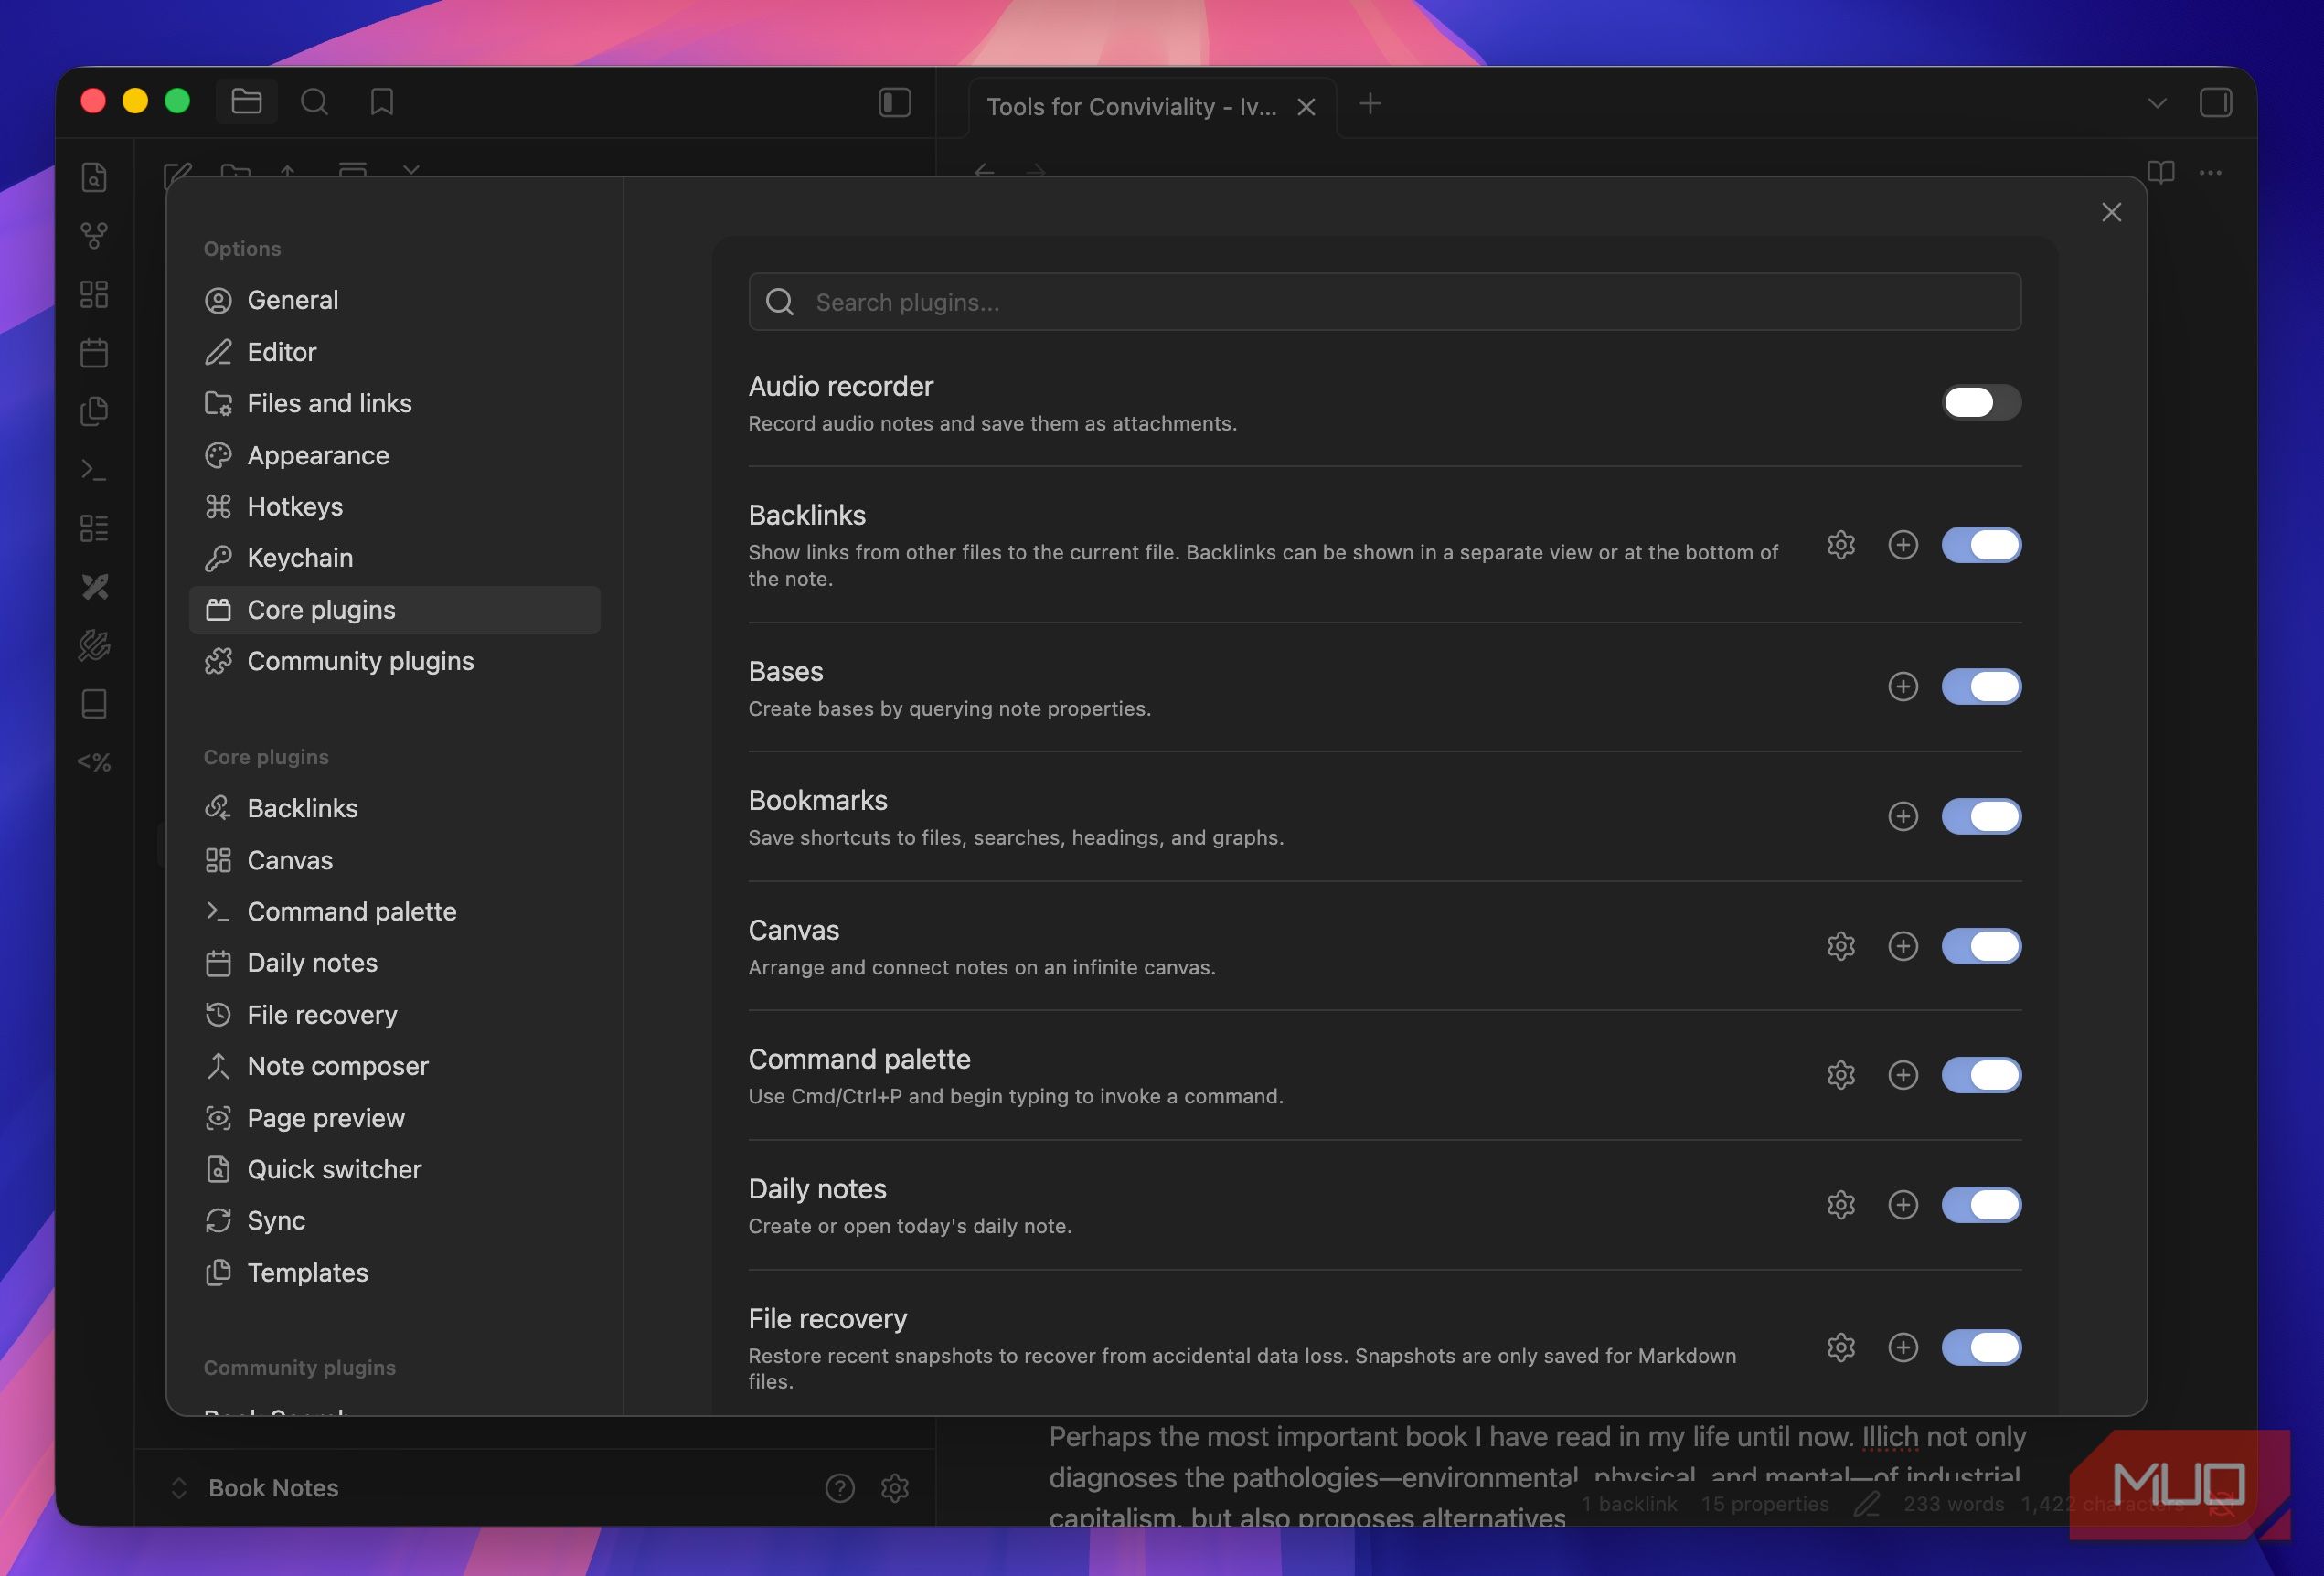Expand the tab list chevron in title bar
This screenshot has height=1576, width=2324.
[2157, 103]
